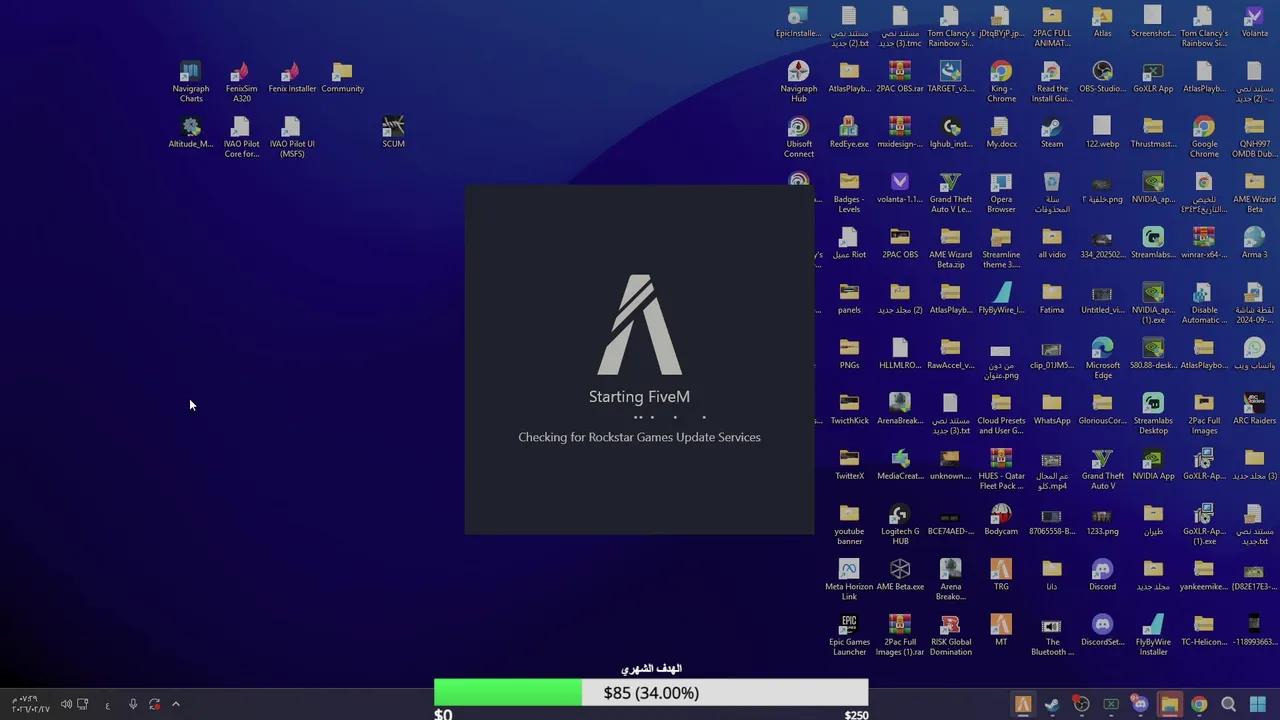This screenshot has width=1280, height=720.
Task: Select the King - Chrome shortcut
Action: (x=1001, y=81)
